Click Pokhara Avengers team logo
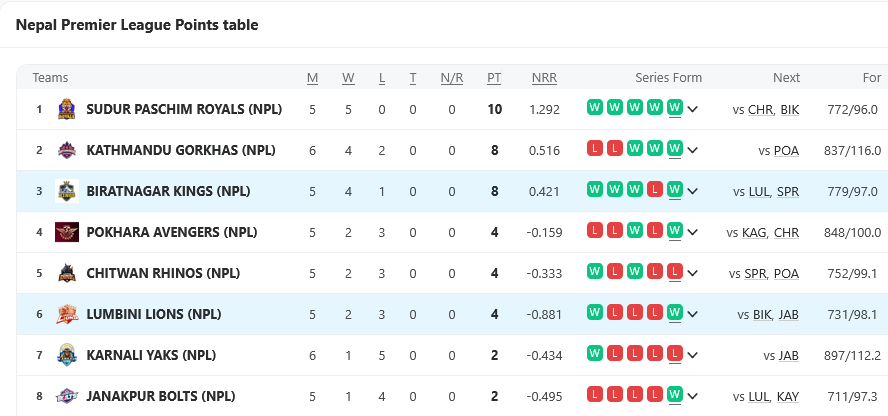 pos(67,232)
